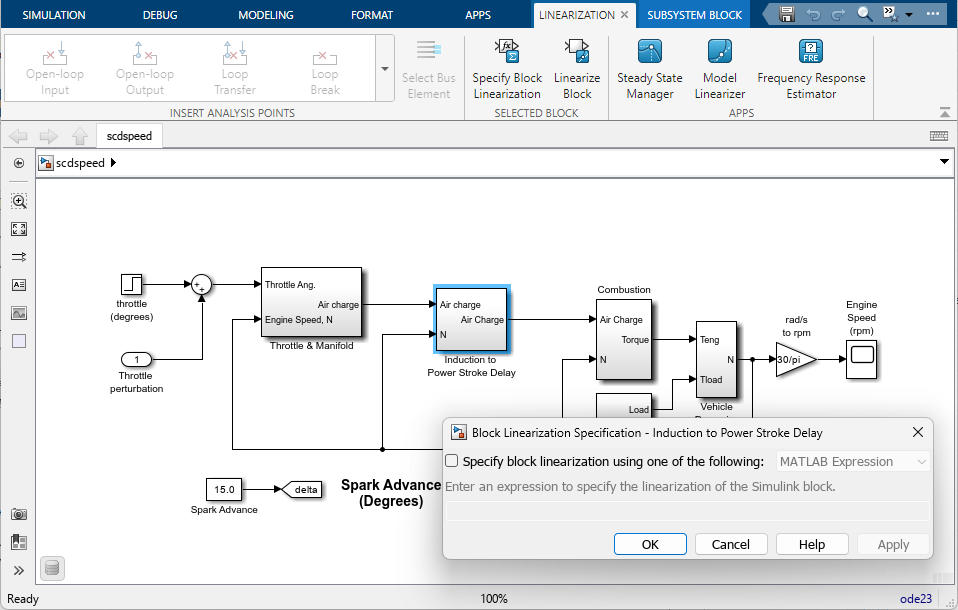Screen dimensions: 958x610
Task: Open the Model Linearizer app
Action: 720,68
